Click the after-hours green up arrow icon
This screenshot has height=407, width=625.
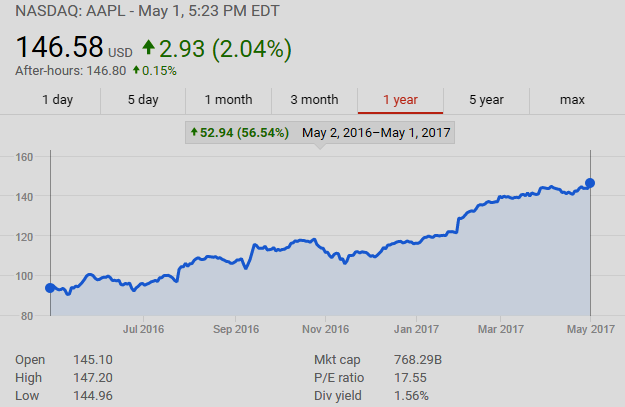point(136,70)
